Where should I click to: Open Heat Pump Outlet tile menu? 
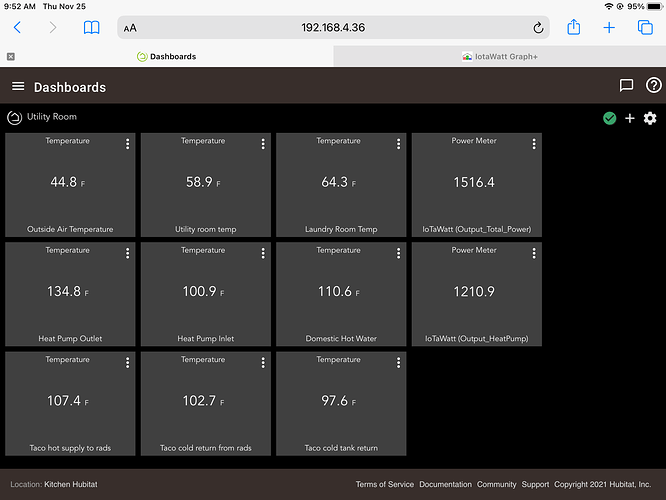point(127,254)
